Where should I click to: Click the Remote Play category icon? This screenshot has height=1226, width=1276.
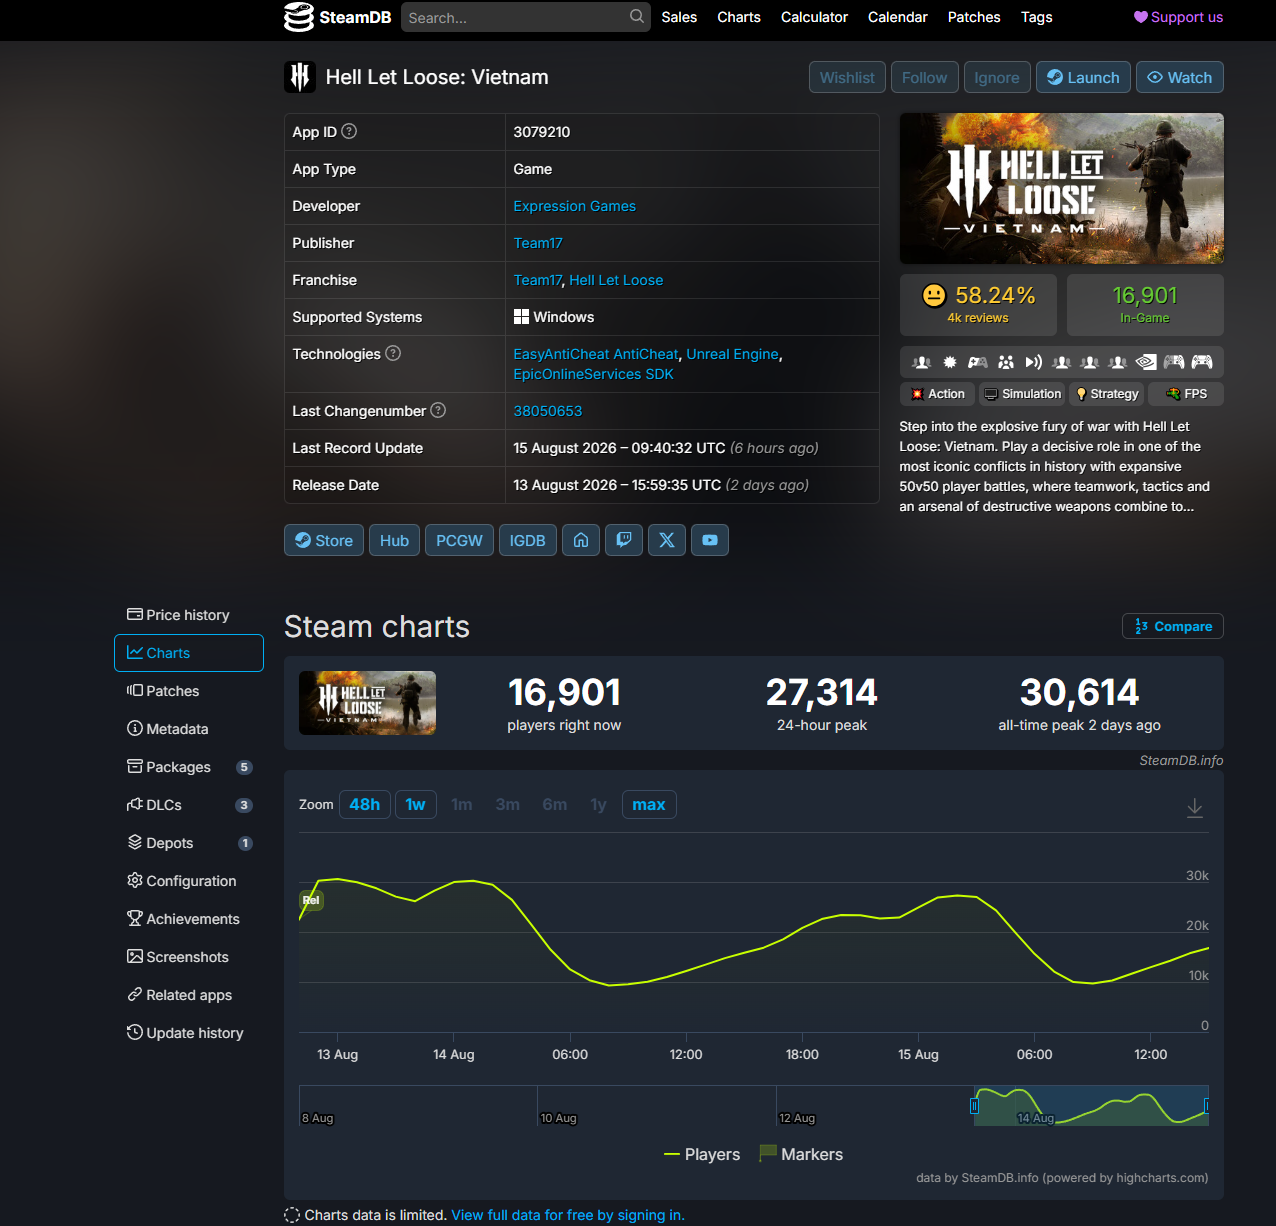[1034, 362]
